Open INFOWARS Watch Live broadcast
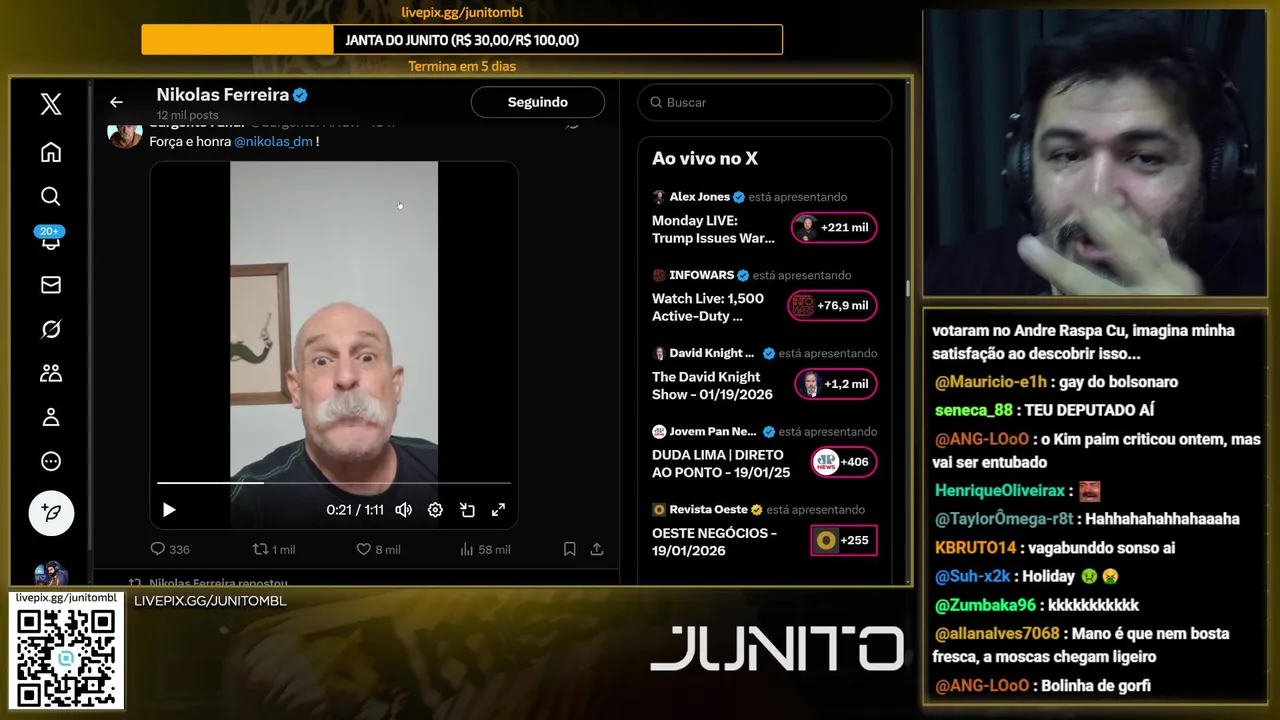1280x720 pixels. [708, 307]
